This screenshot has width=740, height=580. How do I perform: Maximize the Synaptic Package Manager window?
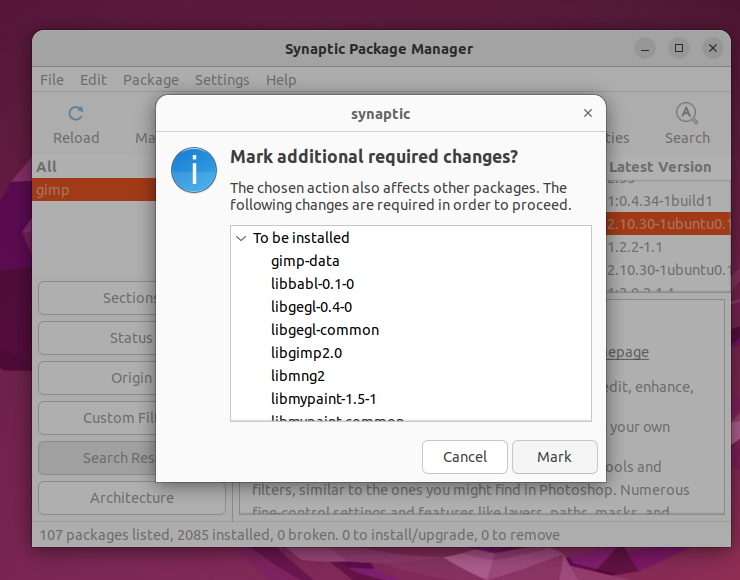point(679,49)
